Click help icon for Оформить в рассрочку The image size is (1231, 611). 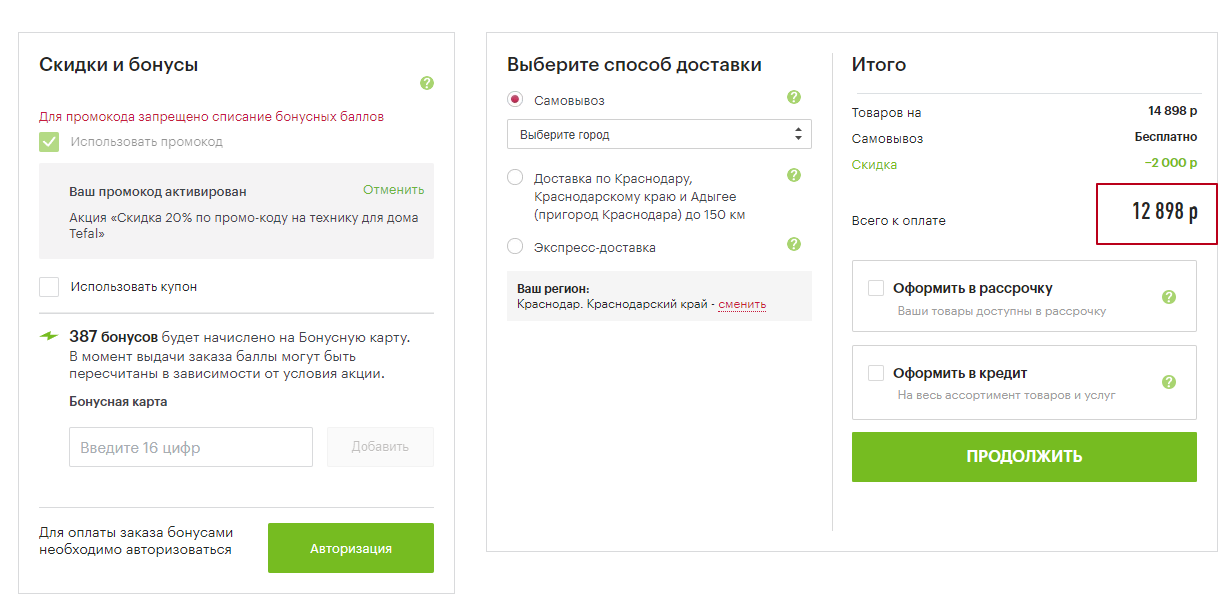pos(1169,297)
